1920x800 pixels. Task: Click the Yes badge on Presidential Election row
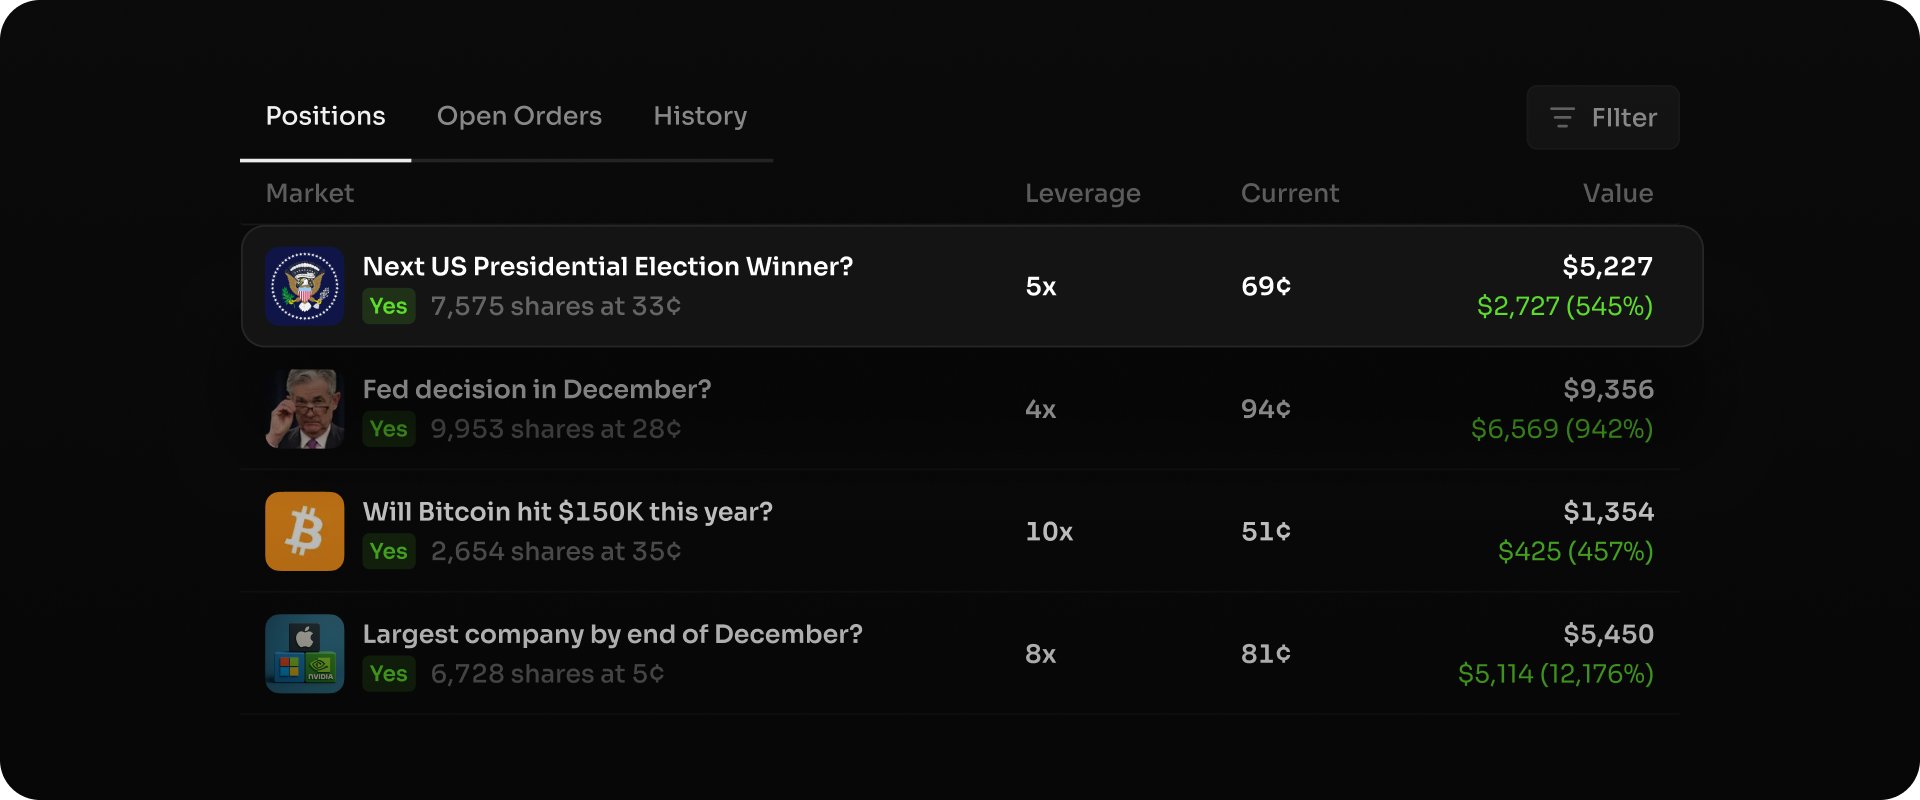point(389,306)
